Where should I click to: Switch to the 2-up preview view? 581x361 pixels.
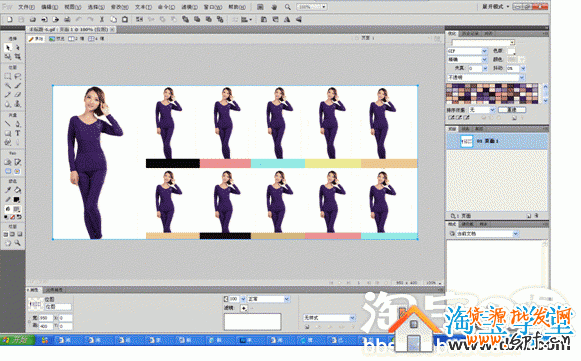tap(76, 39)
